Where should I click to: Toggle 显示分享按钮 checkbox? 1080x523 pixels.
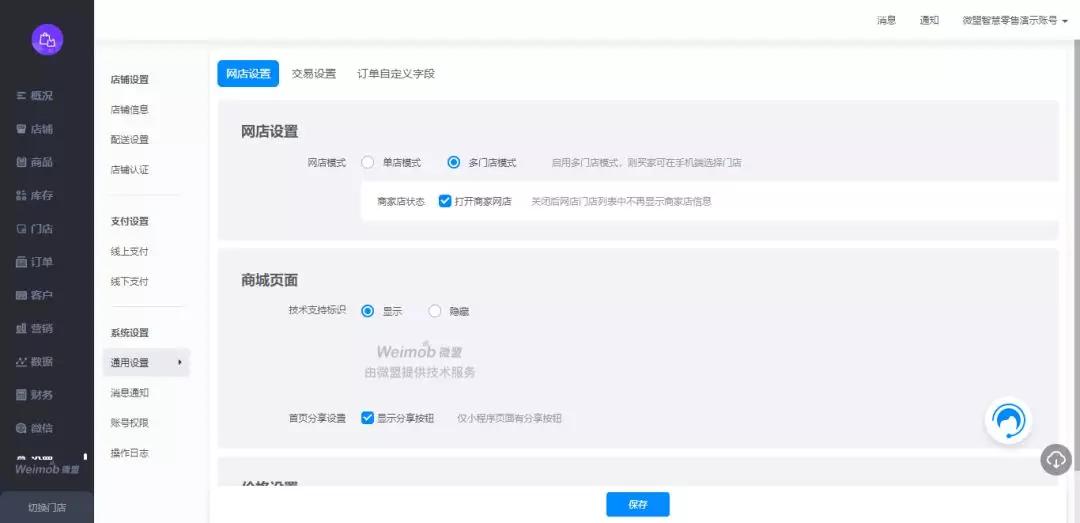click(x=368, y=418)
